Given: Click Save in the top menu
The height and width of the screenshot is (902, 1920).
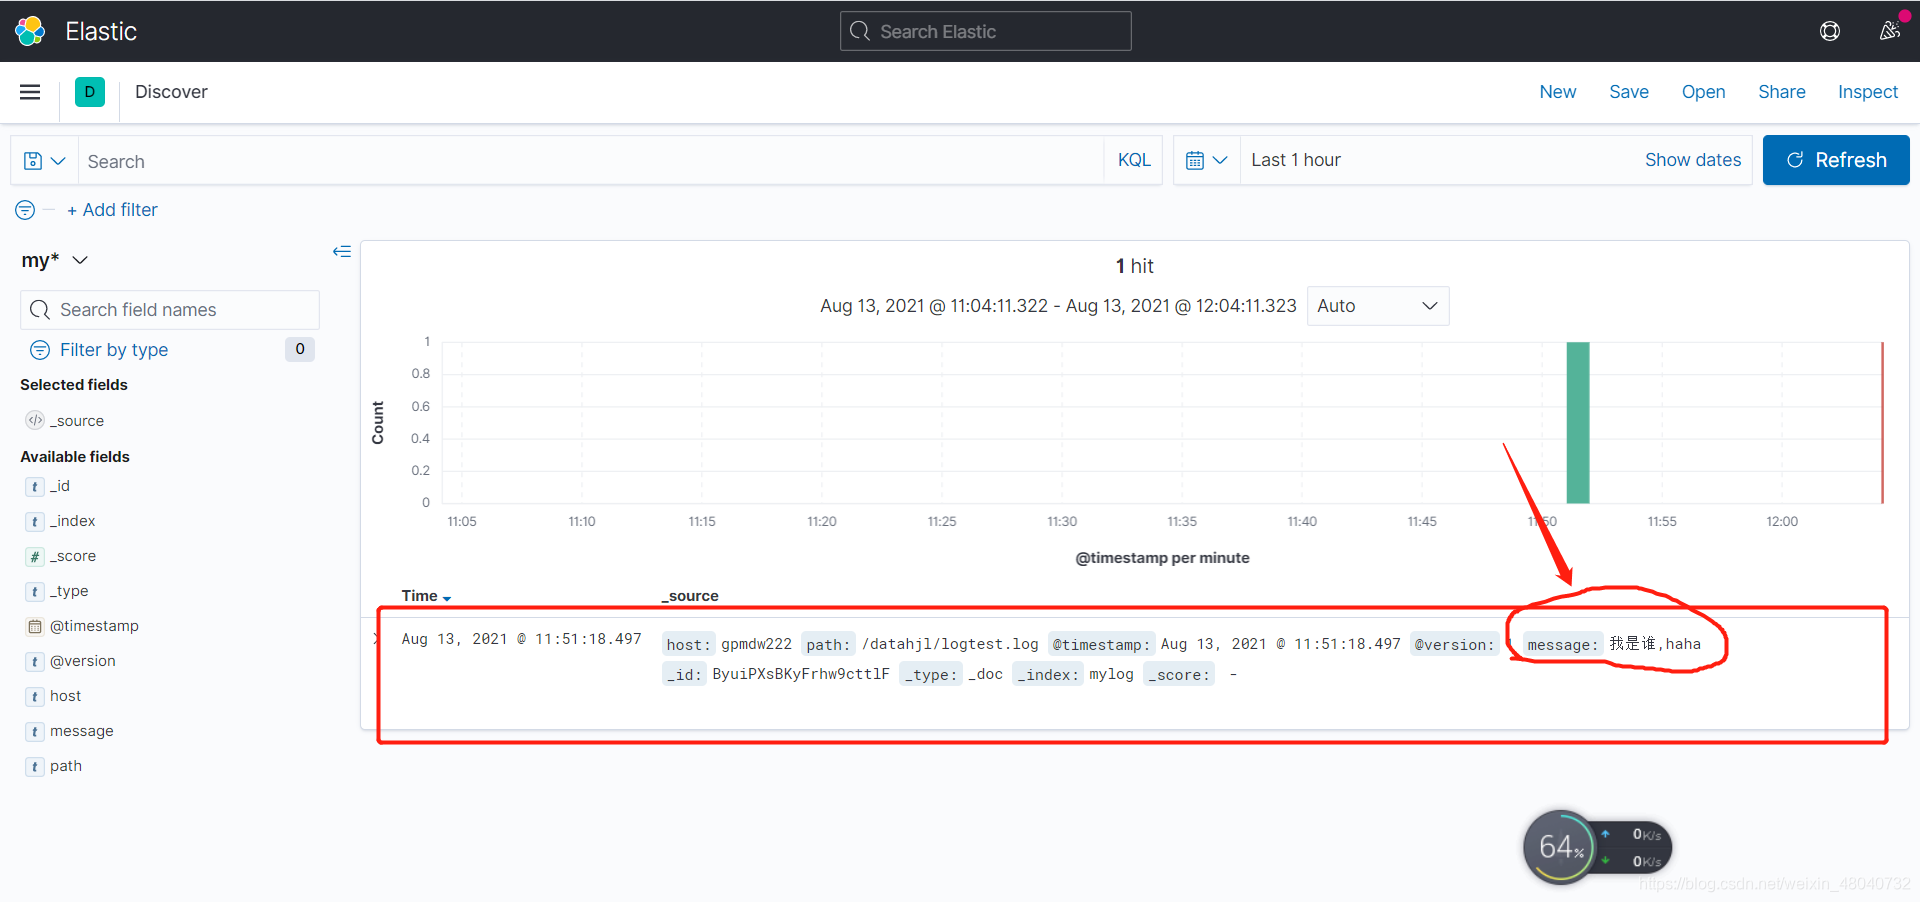Looking at the screenshot, I should [x=1629, y=92].
